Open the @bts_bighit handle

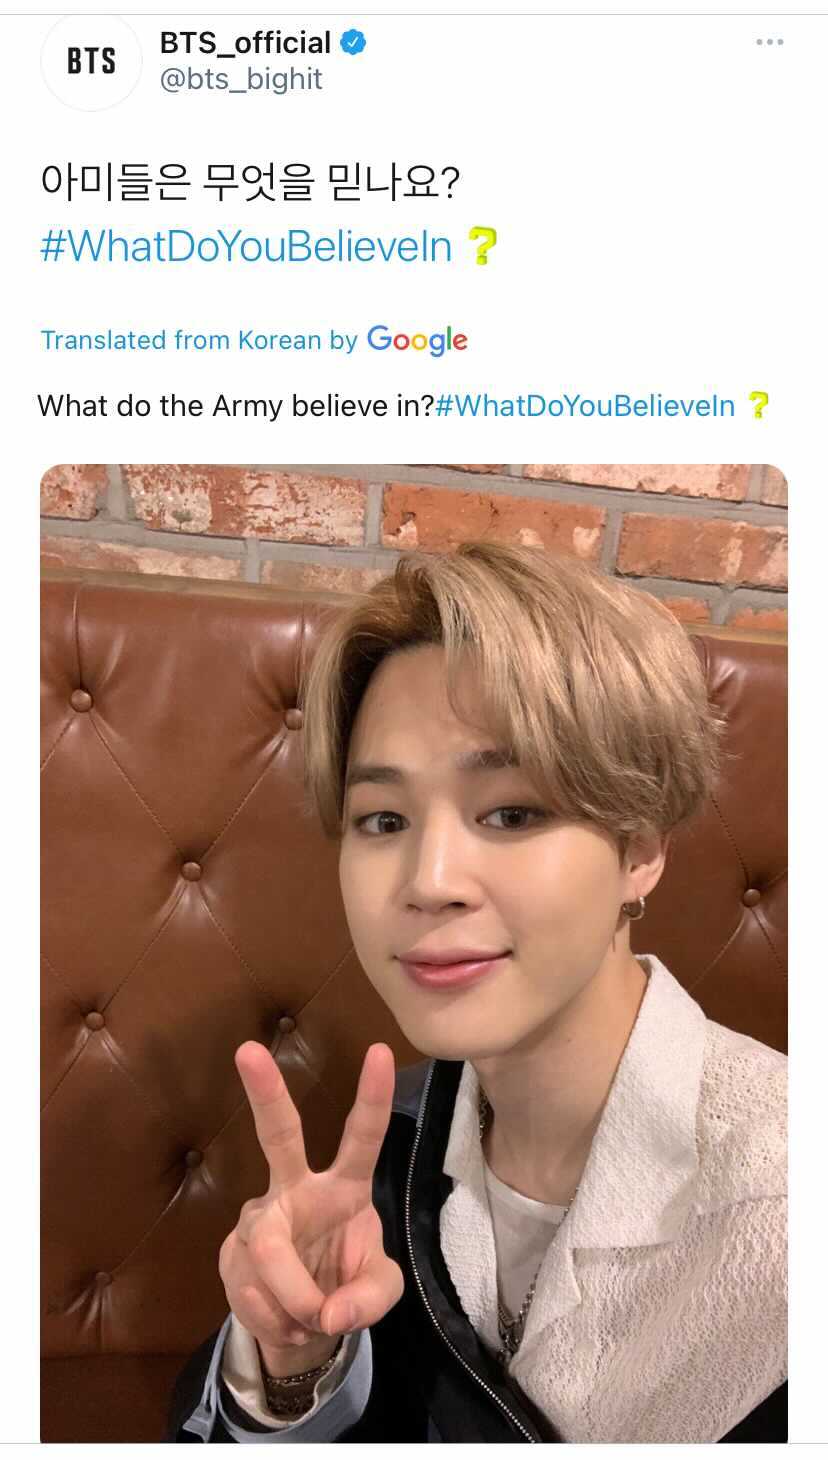click(x=241, y=79)
